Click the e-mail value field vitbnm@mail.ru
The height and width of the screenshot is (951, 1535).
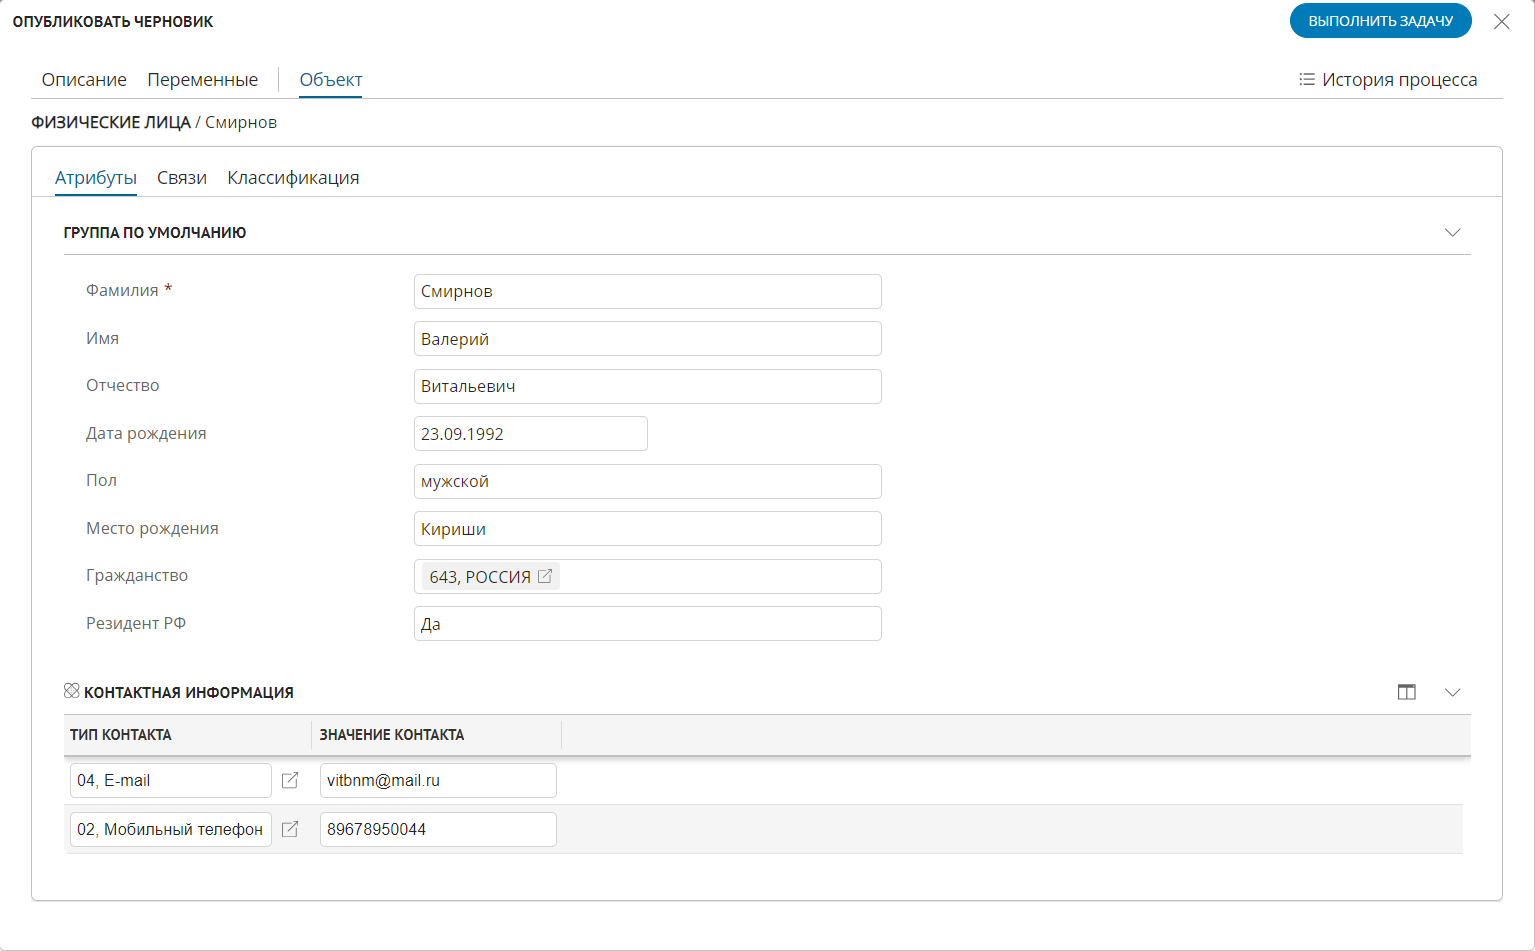[x=438, y=780]
